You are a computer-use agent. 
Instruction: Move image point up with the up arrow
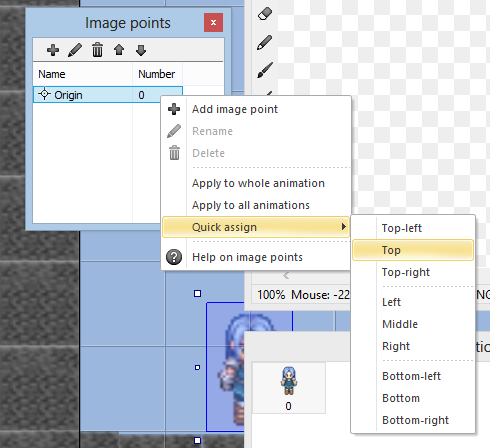(x=119, y=50)
